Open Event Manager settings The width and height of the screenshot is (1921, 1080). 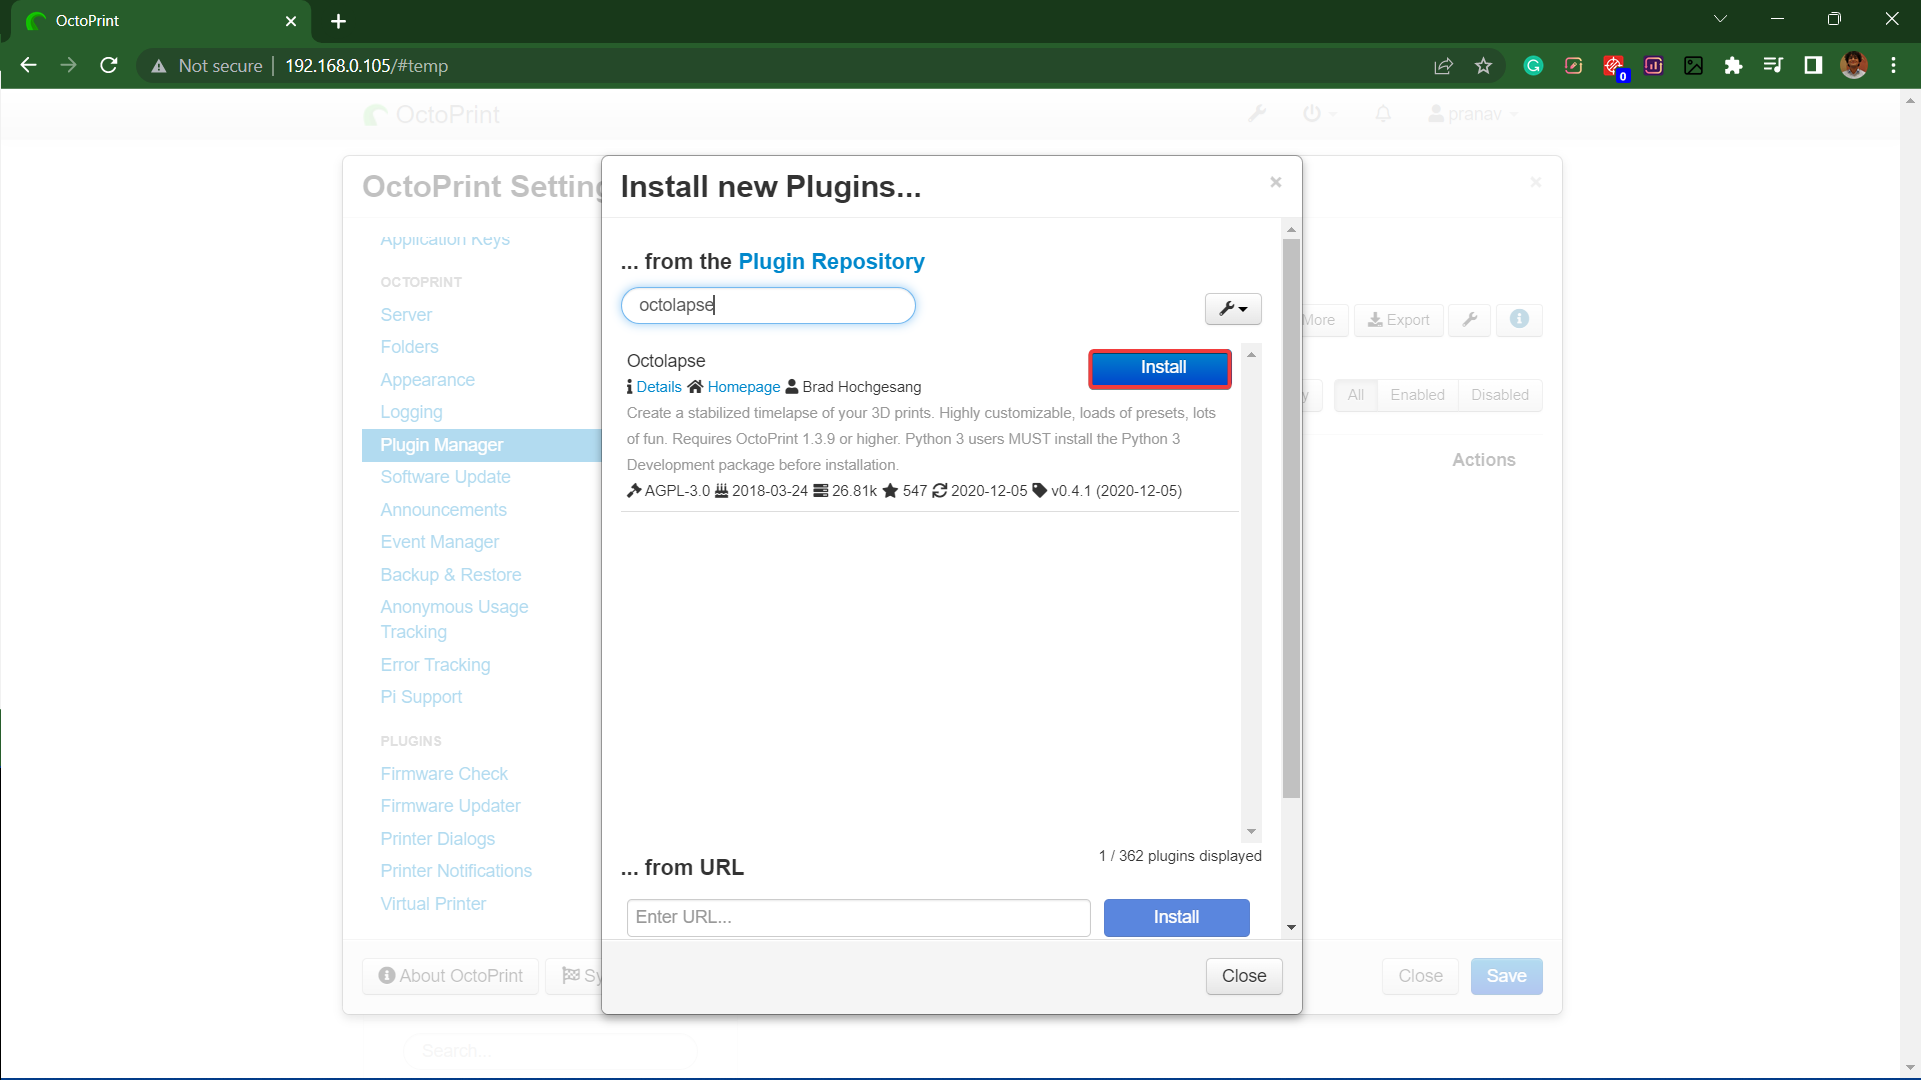[x=439, y=542]
